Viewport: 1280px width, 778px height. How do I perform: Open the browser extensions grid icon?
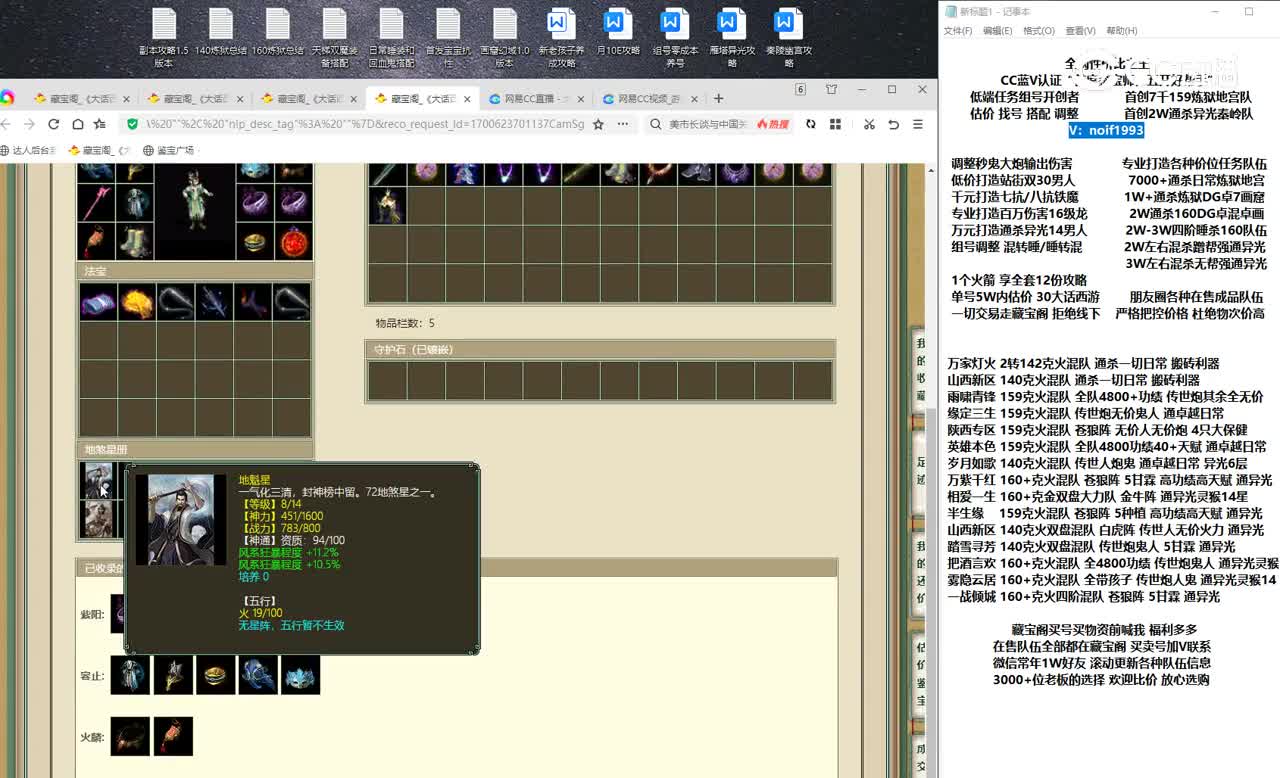[x=834, y=124]
